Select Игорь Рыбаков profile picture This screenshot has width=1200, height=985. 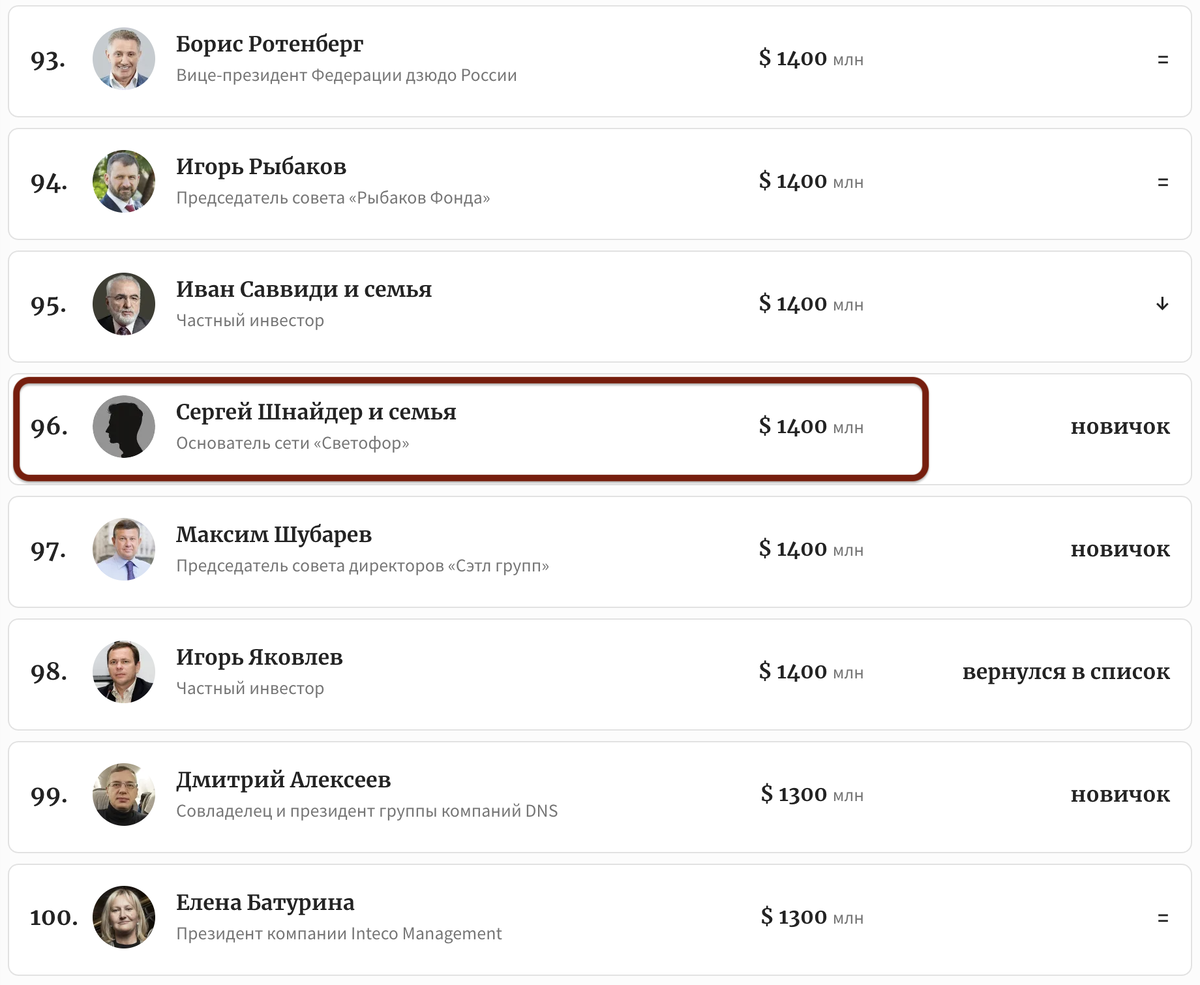[124, 182]
